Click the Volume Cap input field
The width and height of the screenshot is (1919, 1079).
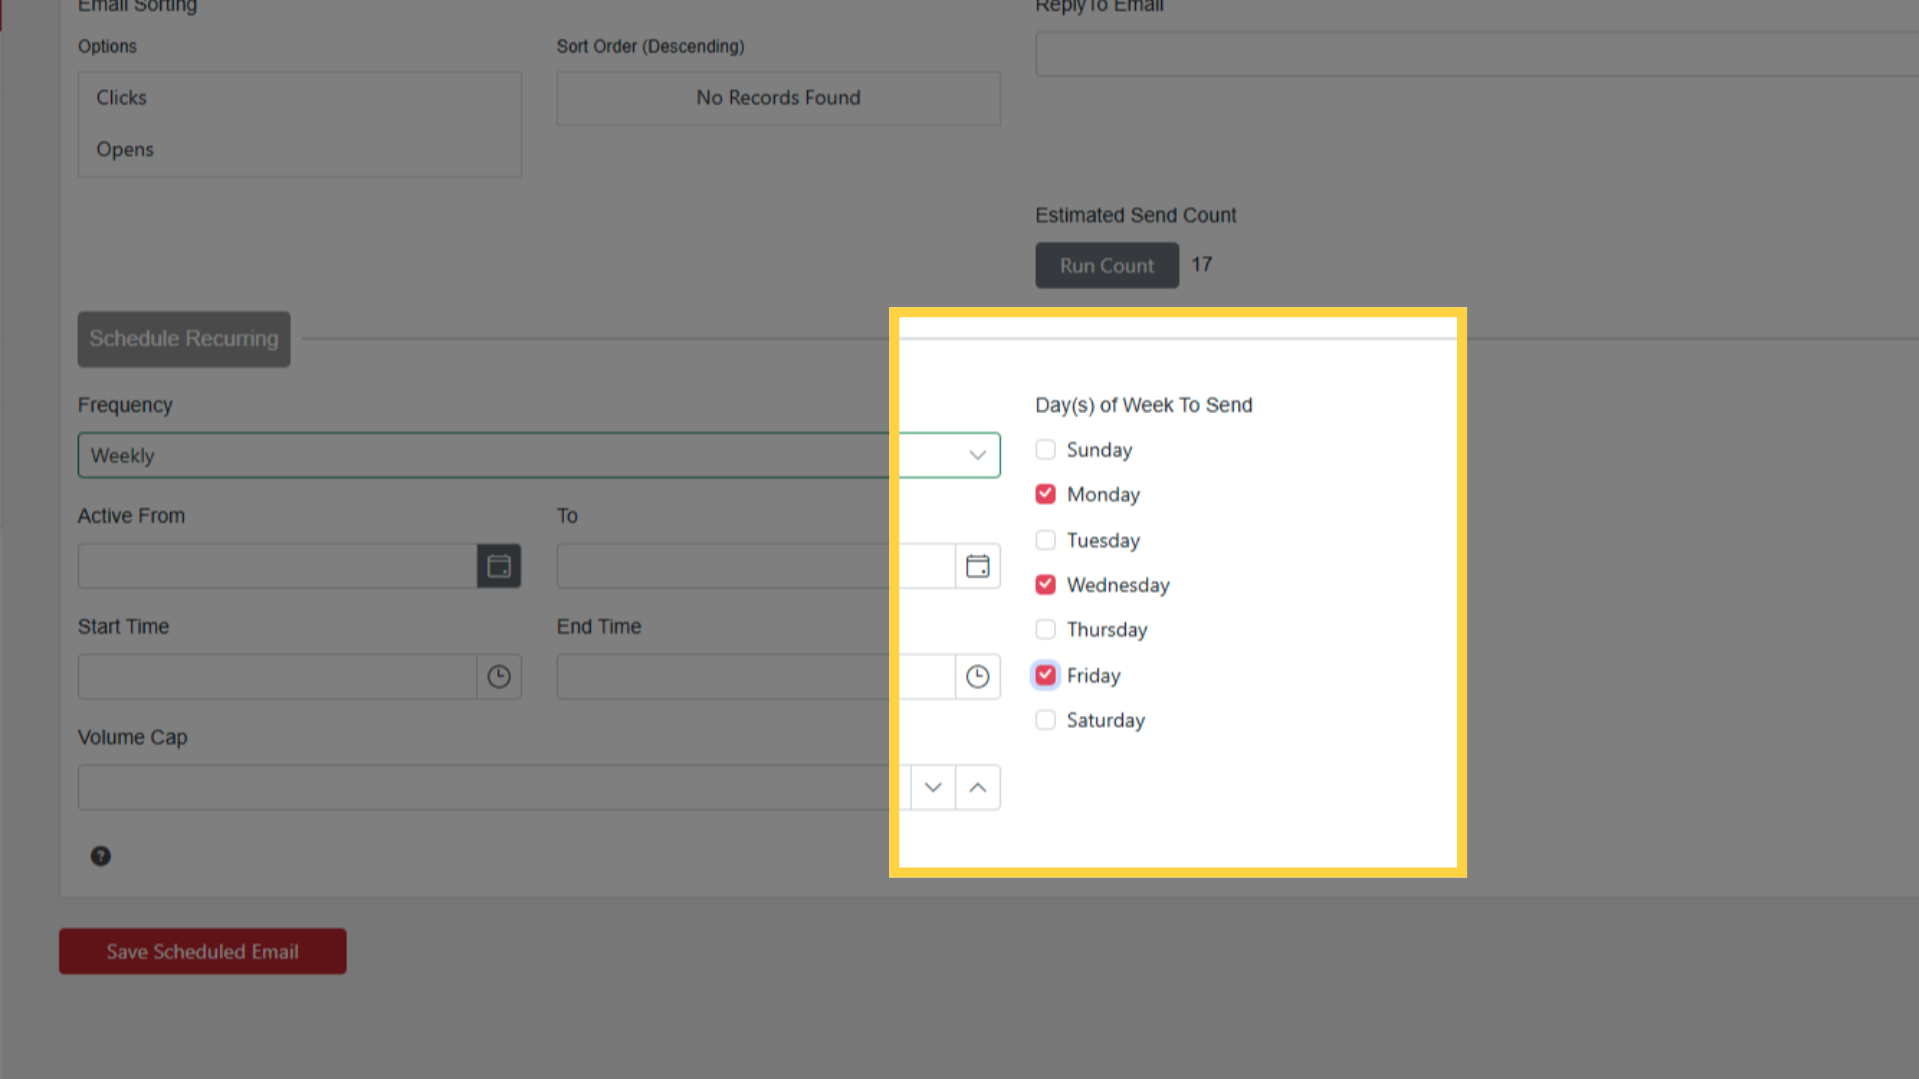(x=494, y=788)
